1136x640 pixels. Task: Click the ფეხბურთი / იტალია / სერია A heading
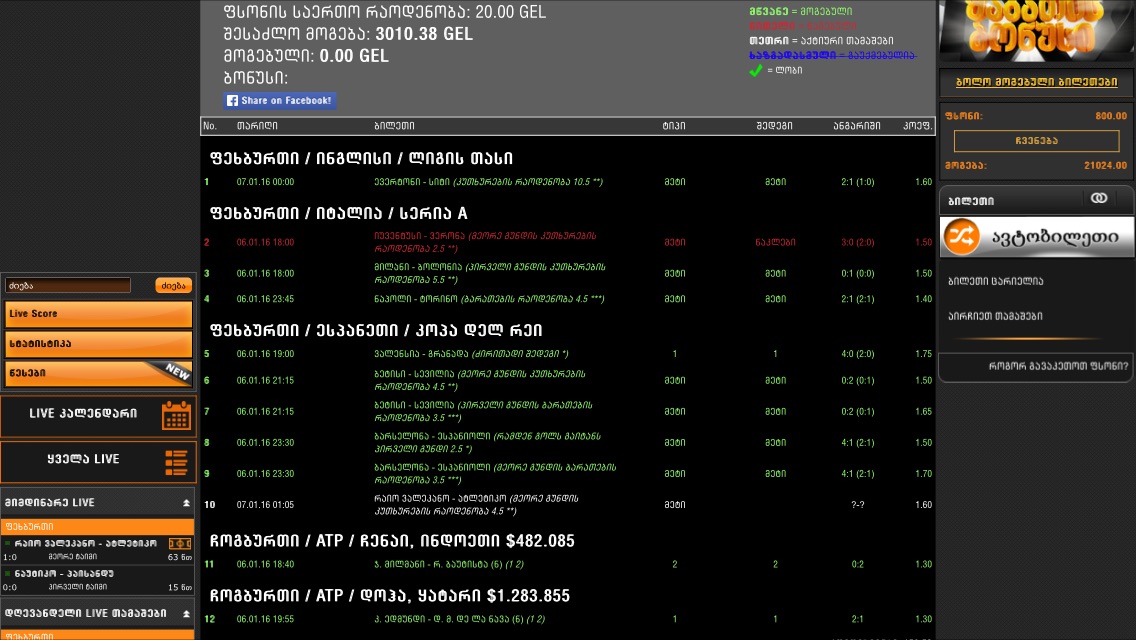point(338,213)
